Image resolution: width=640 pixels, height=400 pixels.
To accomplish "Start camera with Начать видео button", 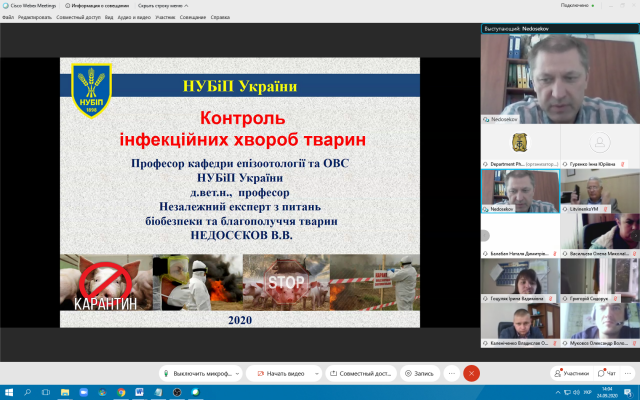I will 281,373.
